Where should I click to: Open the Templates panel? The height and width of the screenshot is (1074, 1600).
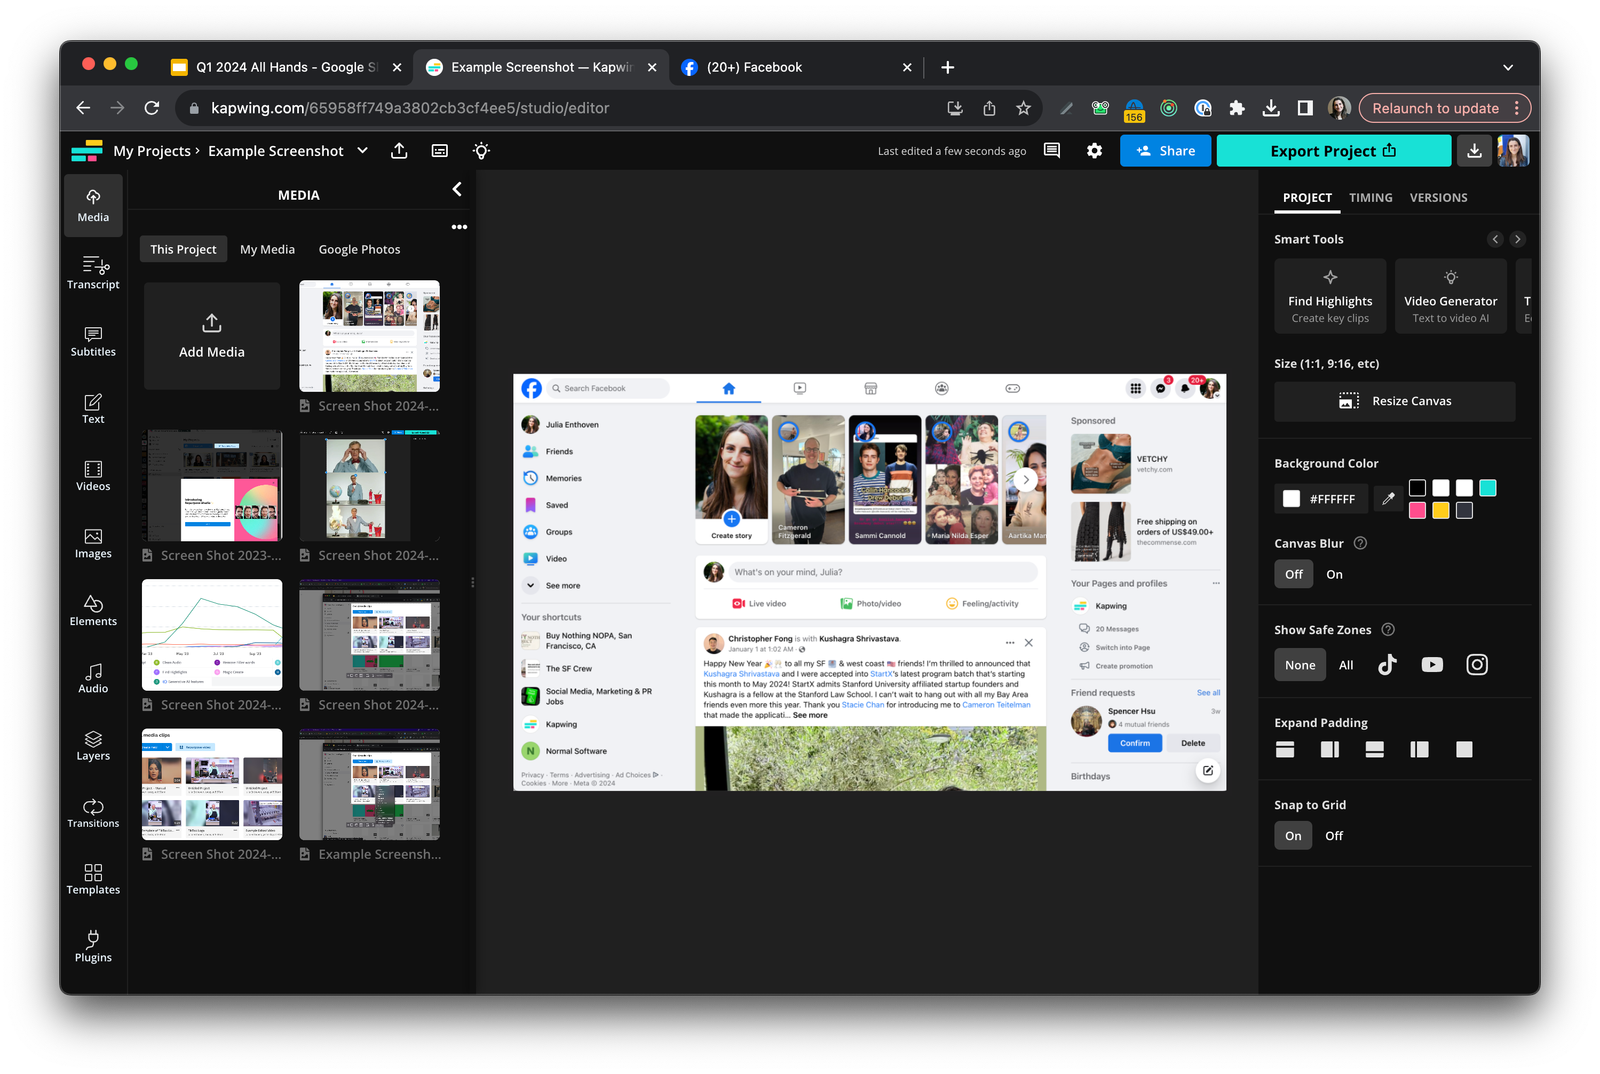click(93, 878)
